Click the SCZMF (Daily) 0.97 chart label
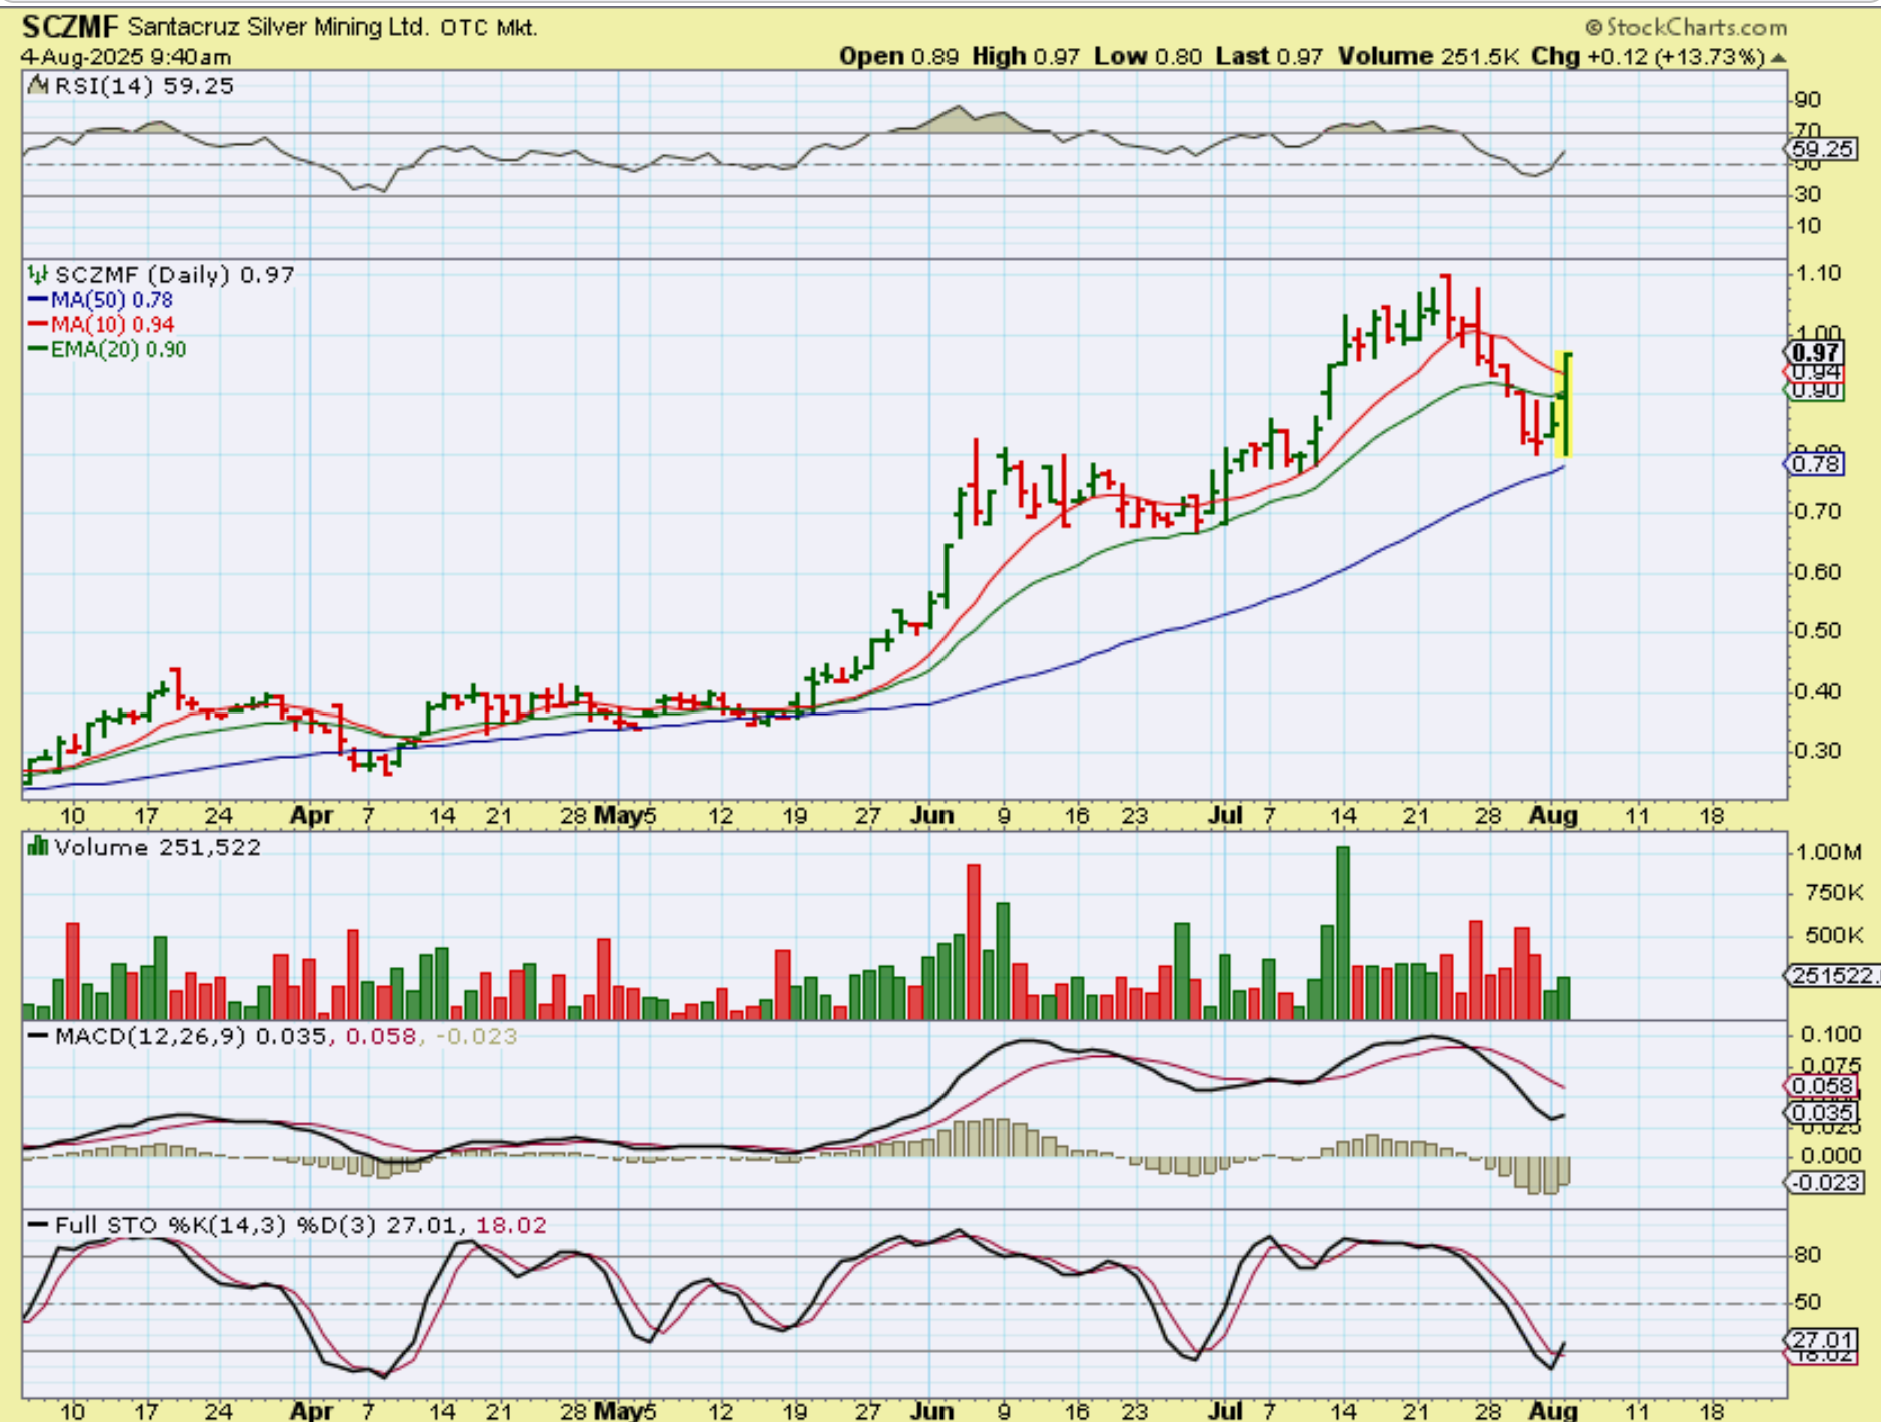The image size is (1881, 1422). pyautogui.click(x=175, y=275)
